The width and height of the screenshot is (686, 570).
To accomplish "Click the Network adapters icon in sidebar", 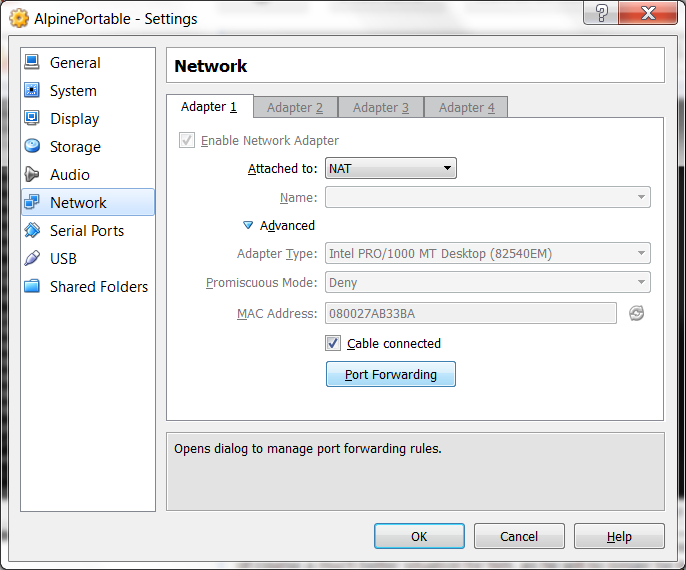I will [x=32, y=202].
